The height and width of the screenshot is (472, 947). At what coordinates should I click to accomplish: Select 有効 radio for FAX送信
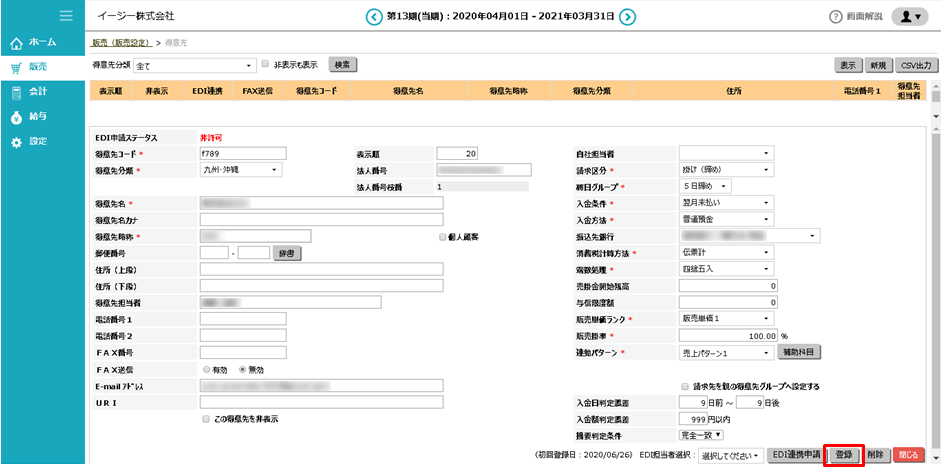[207, 369]
